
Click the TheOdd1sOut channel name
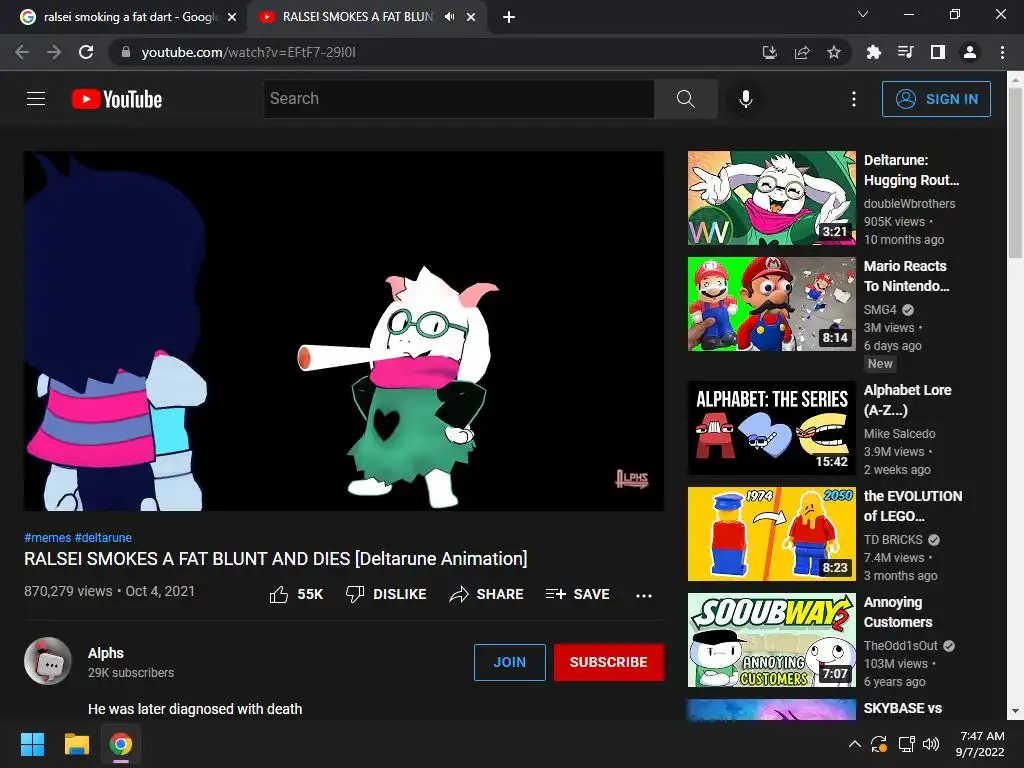click(x=901, y=645)
